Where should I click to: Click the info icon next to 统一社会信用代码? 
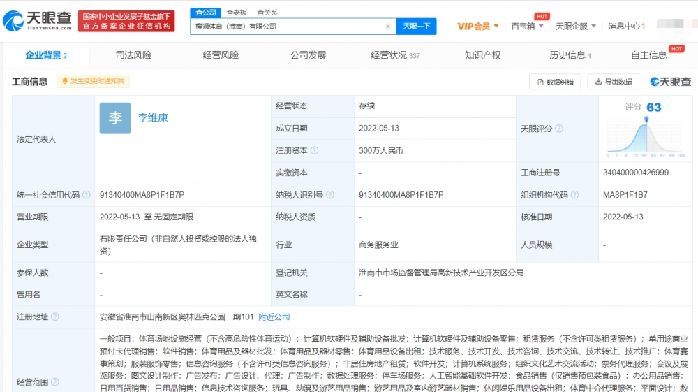point(86,194)
